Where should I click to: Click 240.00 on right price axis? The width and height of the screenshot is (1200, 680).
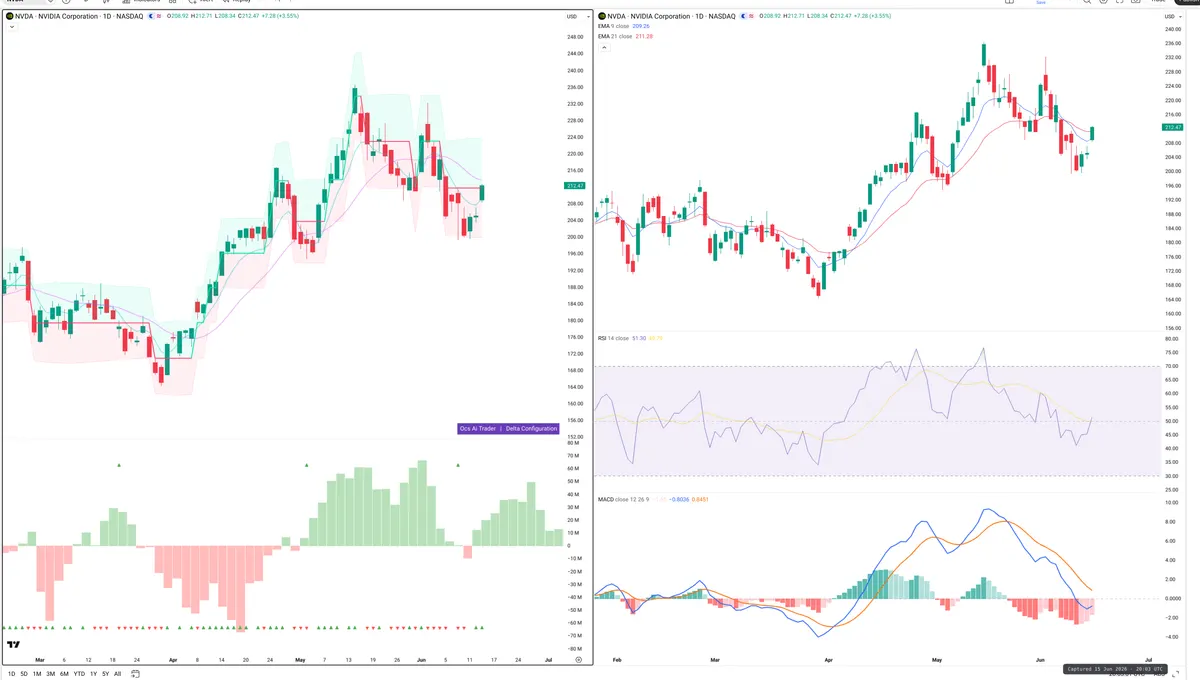coord(1173,29)
